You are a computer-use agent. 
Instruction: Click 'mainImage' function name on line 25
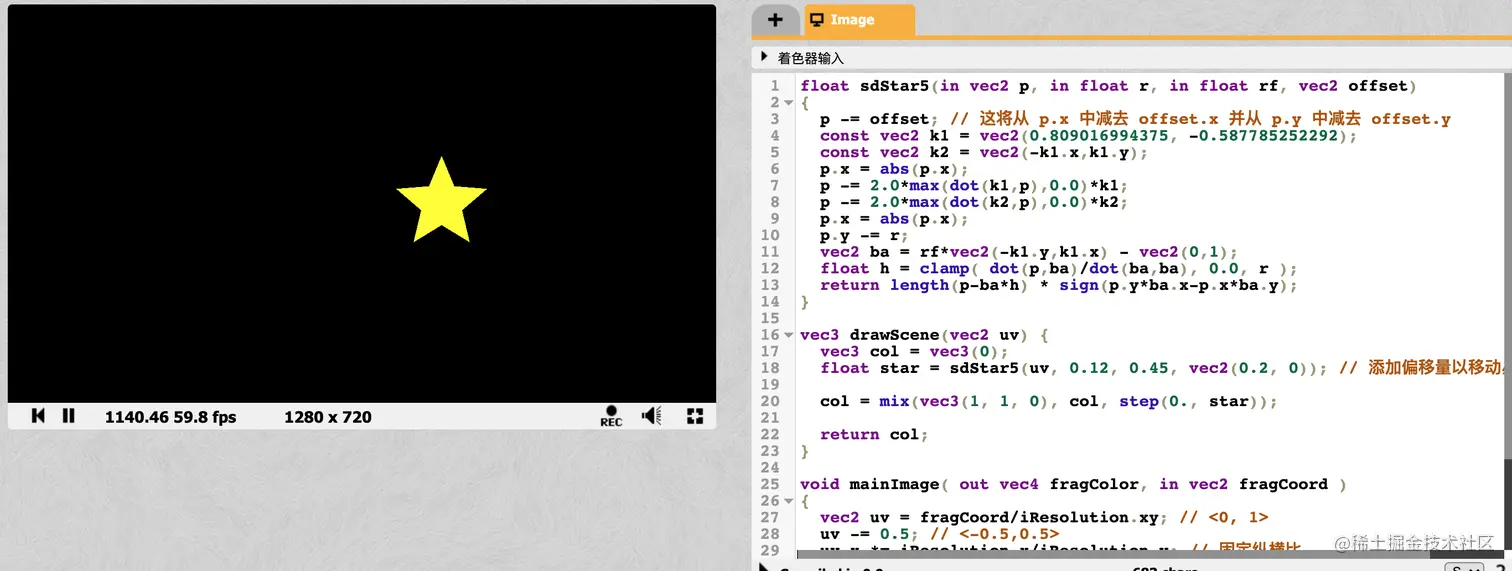[894, 484]
